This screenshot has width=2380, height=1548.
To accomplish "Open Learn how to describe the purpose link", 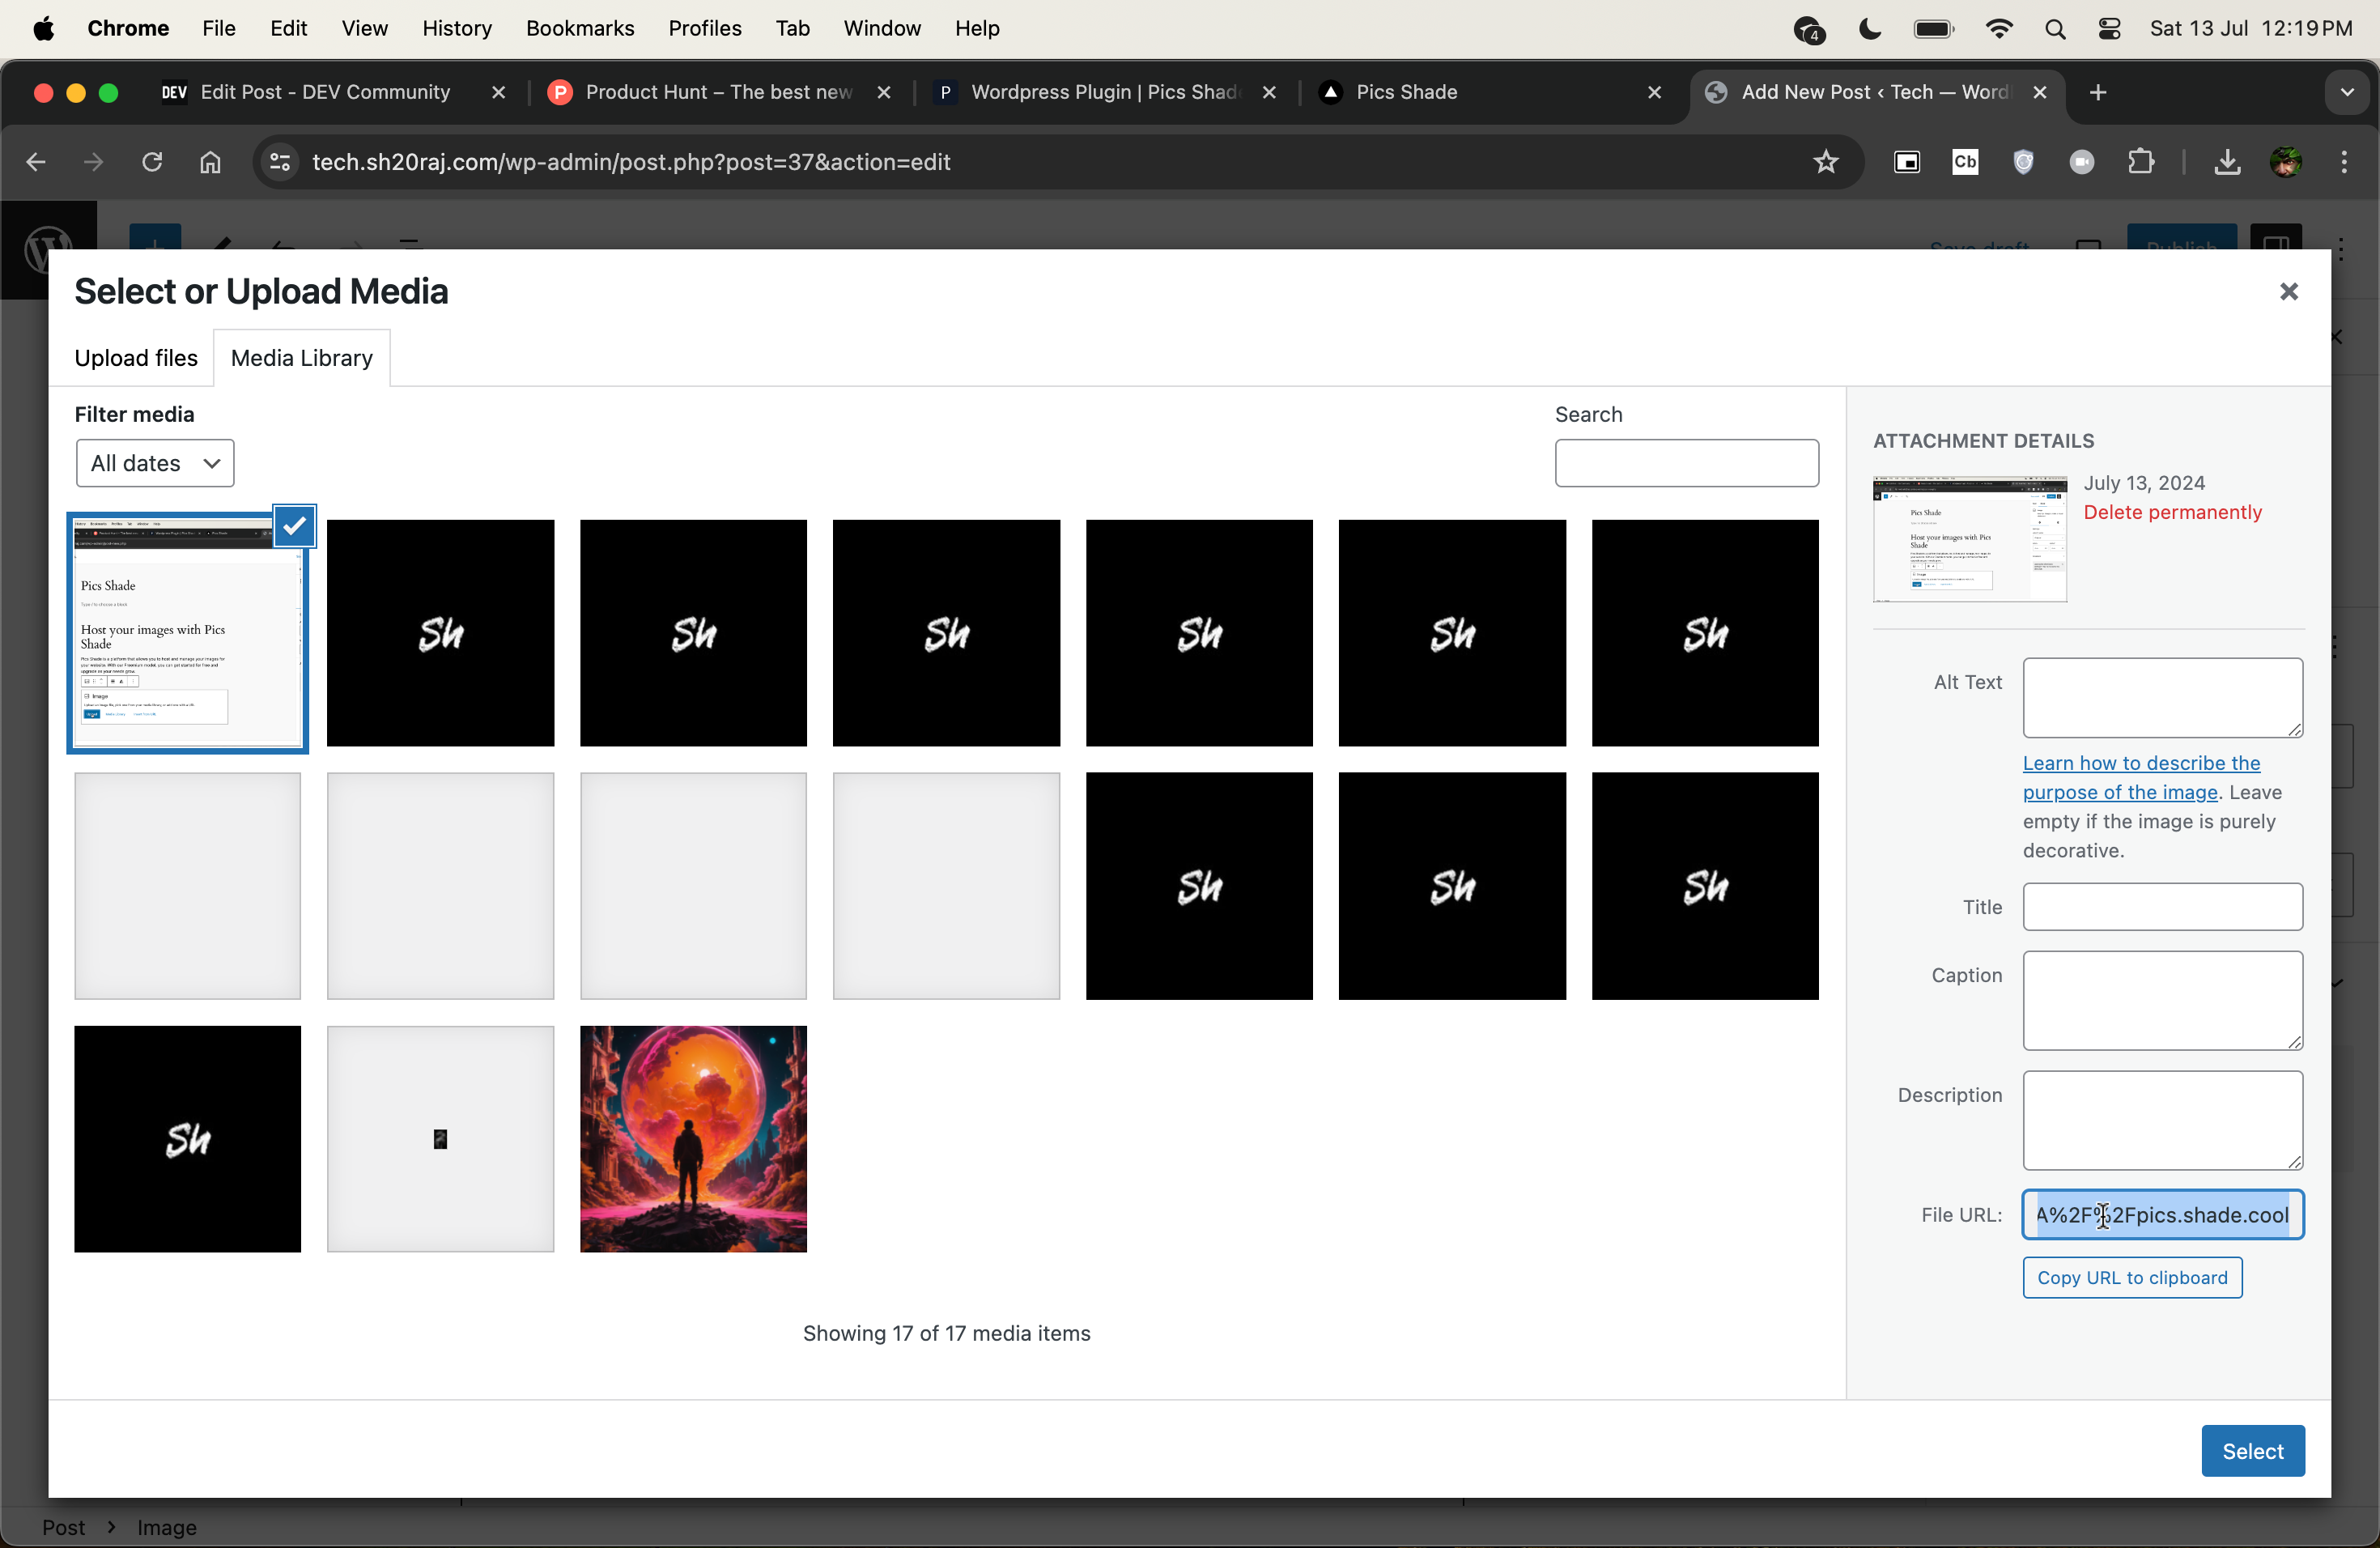I will tap(2141, 777).
